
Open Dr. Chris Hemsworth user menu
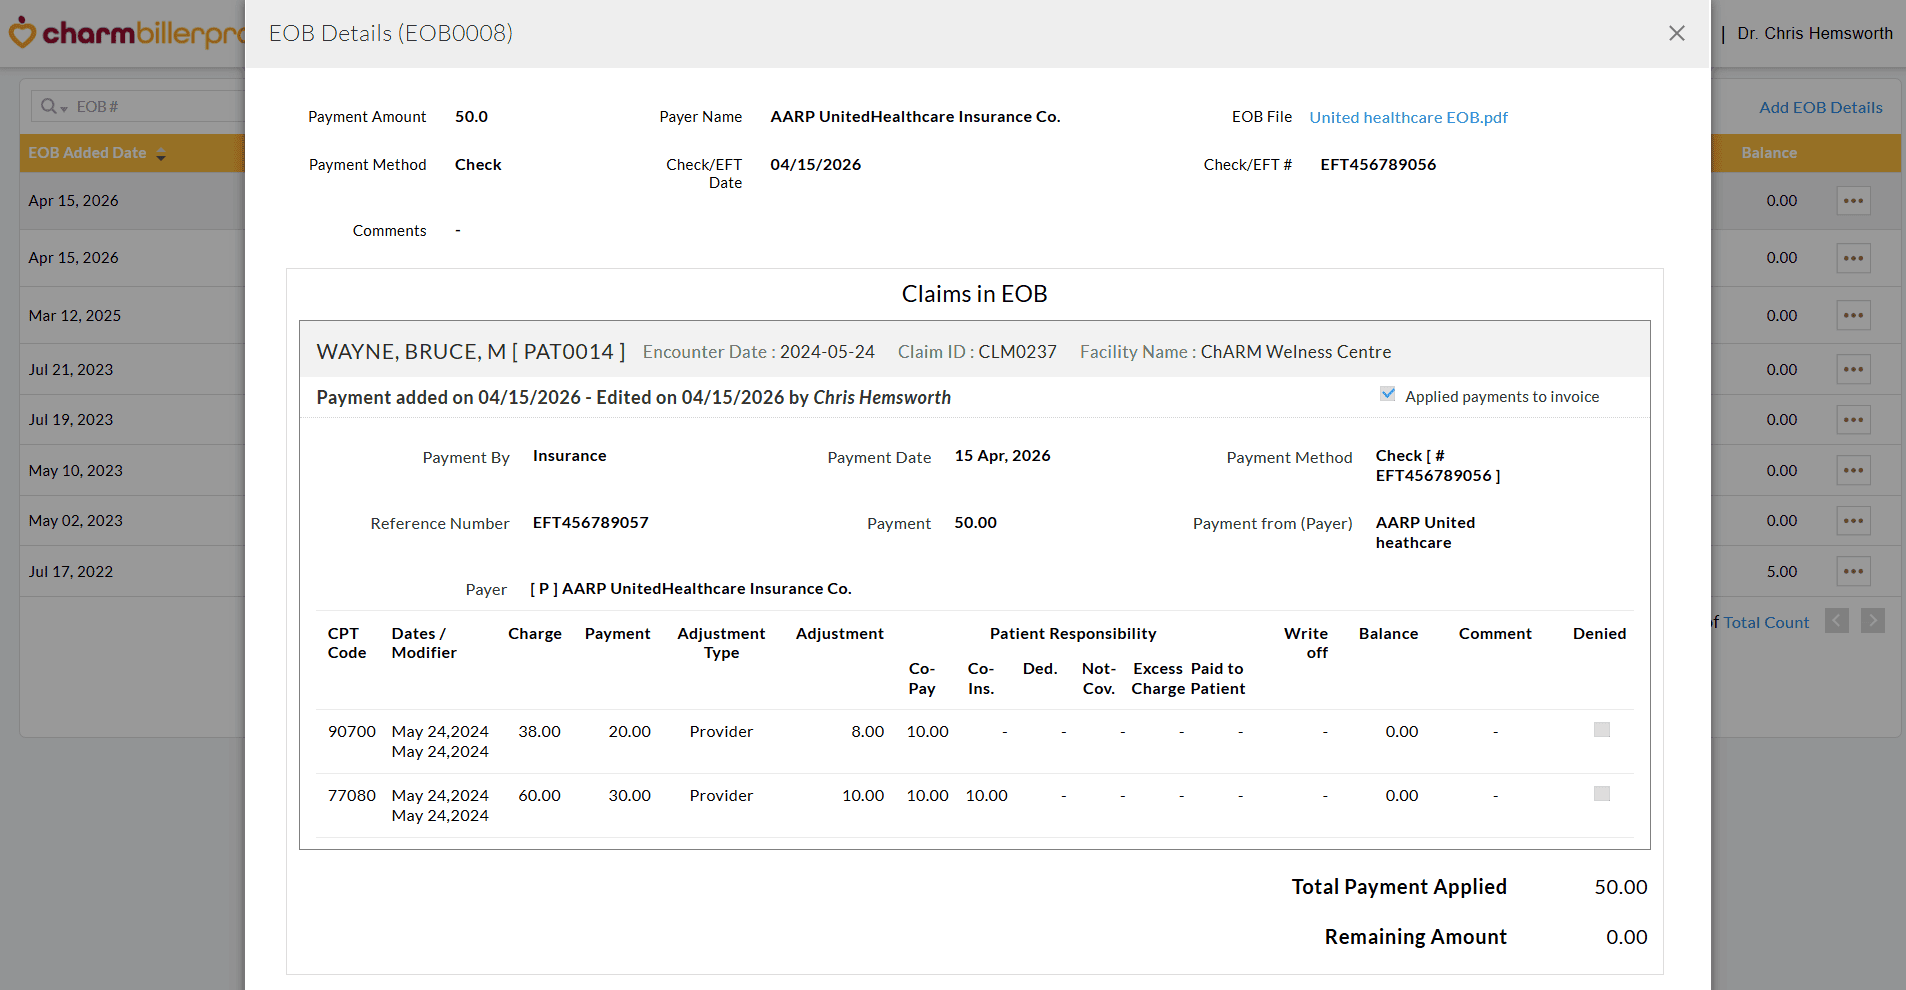coord(1814,33)
